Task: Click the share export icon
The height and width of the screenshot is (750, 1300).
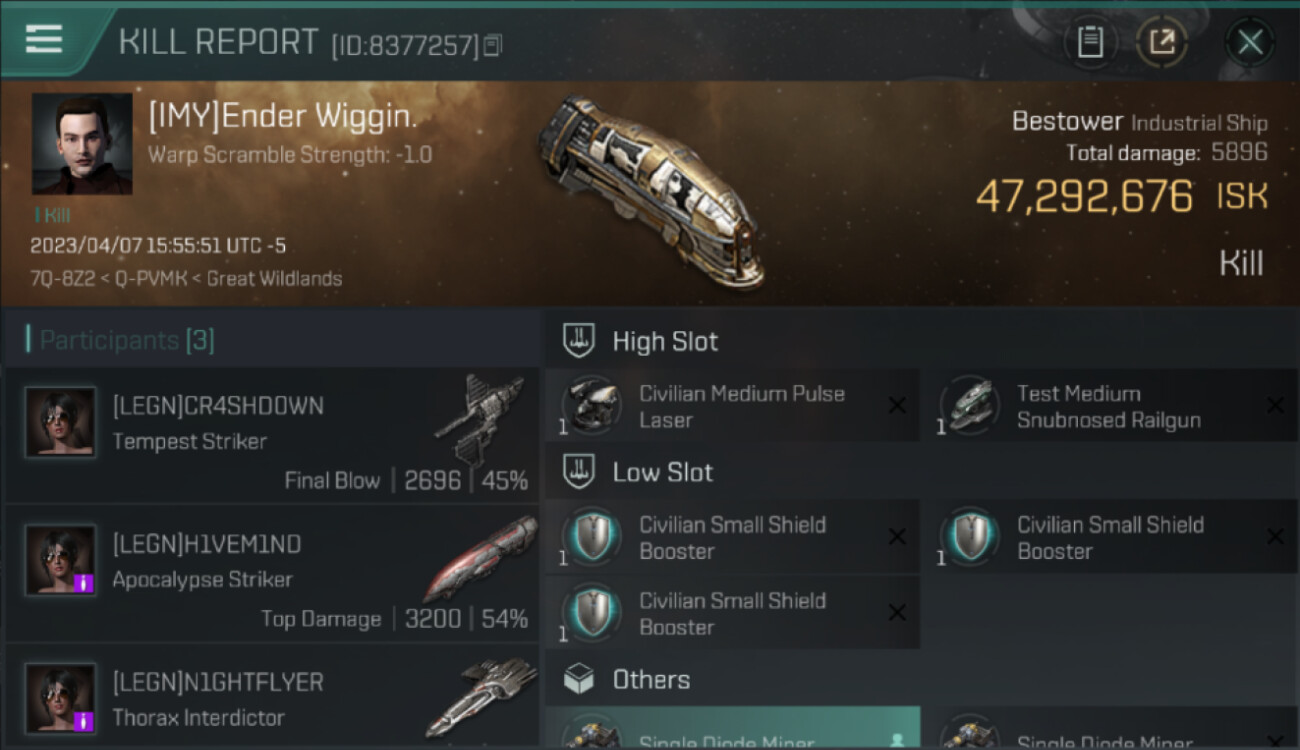Action: (1162, 42)
